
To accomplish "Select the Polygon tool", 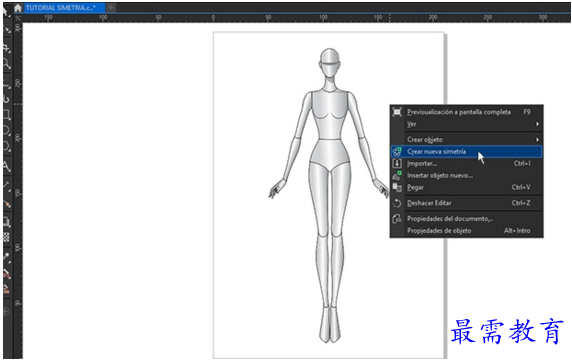I will [6, 146].
